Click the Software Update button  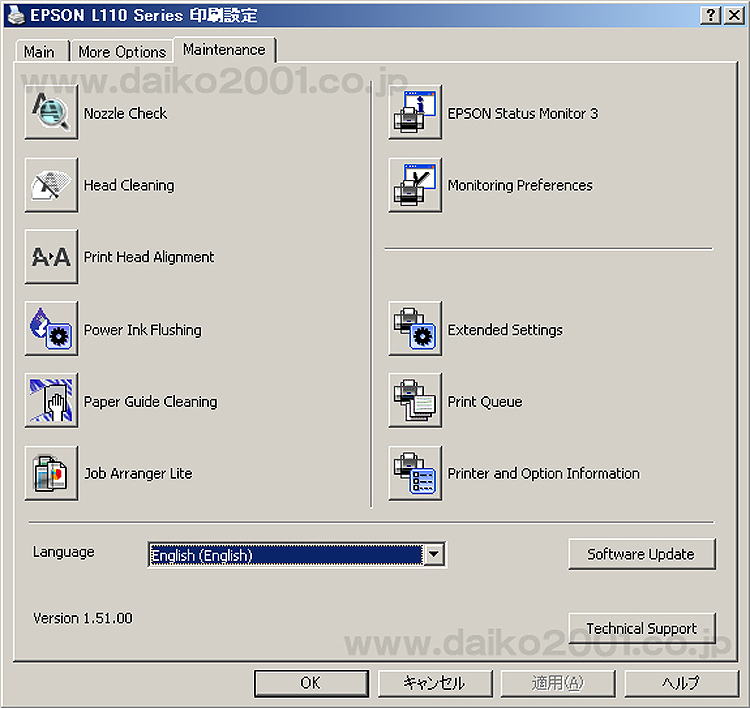point(642,554)
